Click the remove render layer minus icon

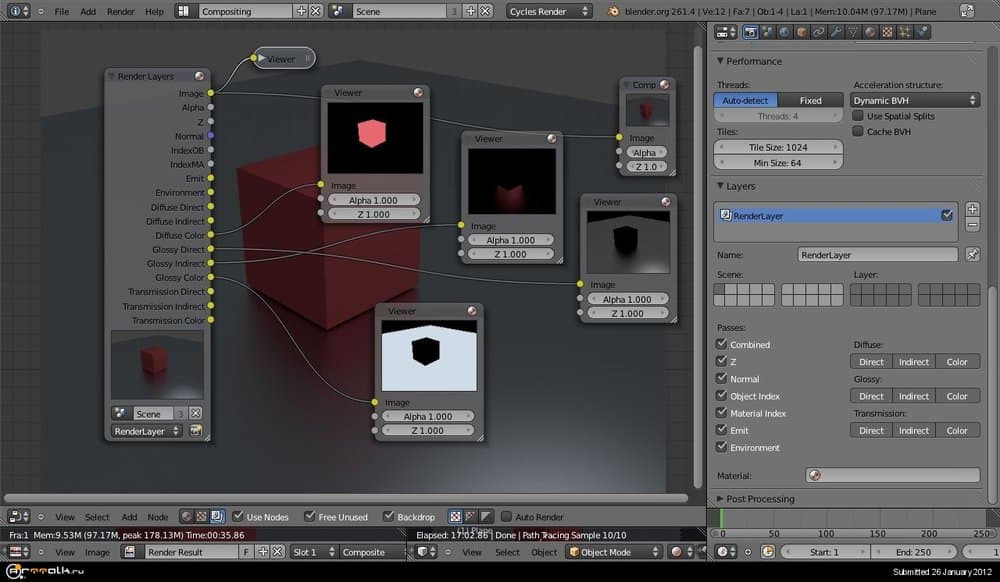(x=972, y=225)
